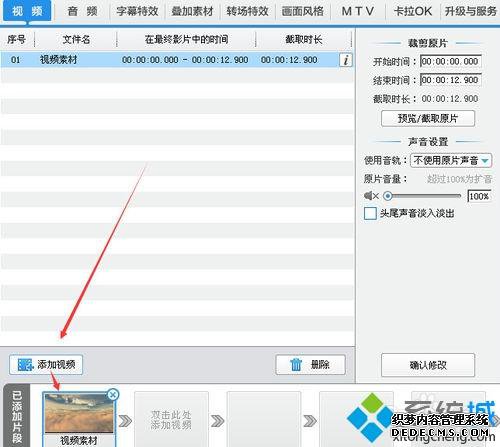The image size is (500, 447).
Task: Open info icon for 视频素材 row
Action: (x=346, y=60)
